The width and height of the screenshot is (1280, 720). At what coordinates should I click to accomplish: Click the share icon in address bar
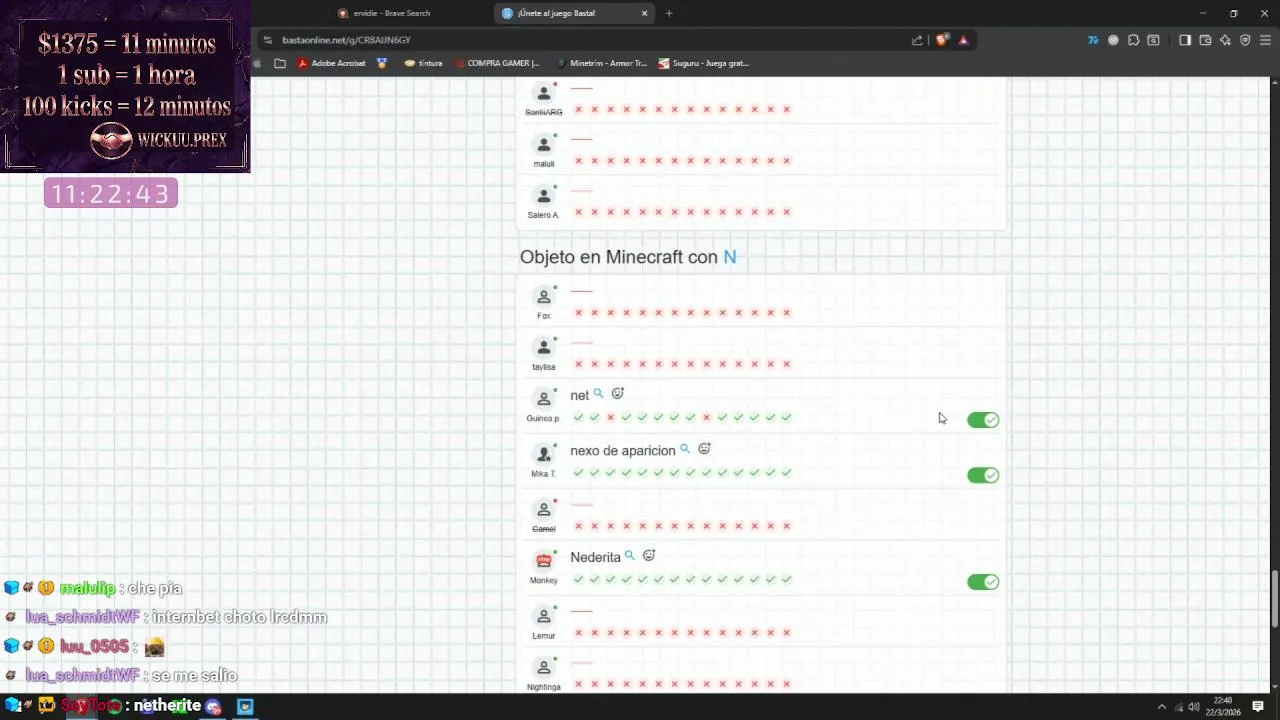(x=917, y=40)
